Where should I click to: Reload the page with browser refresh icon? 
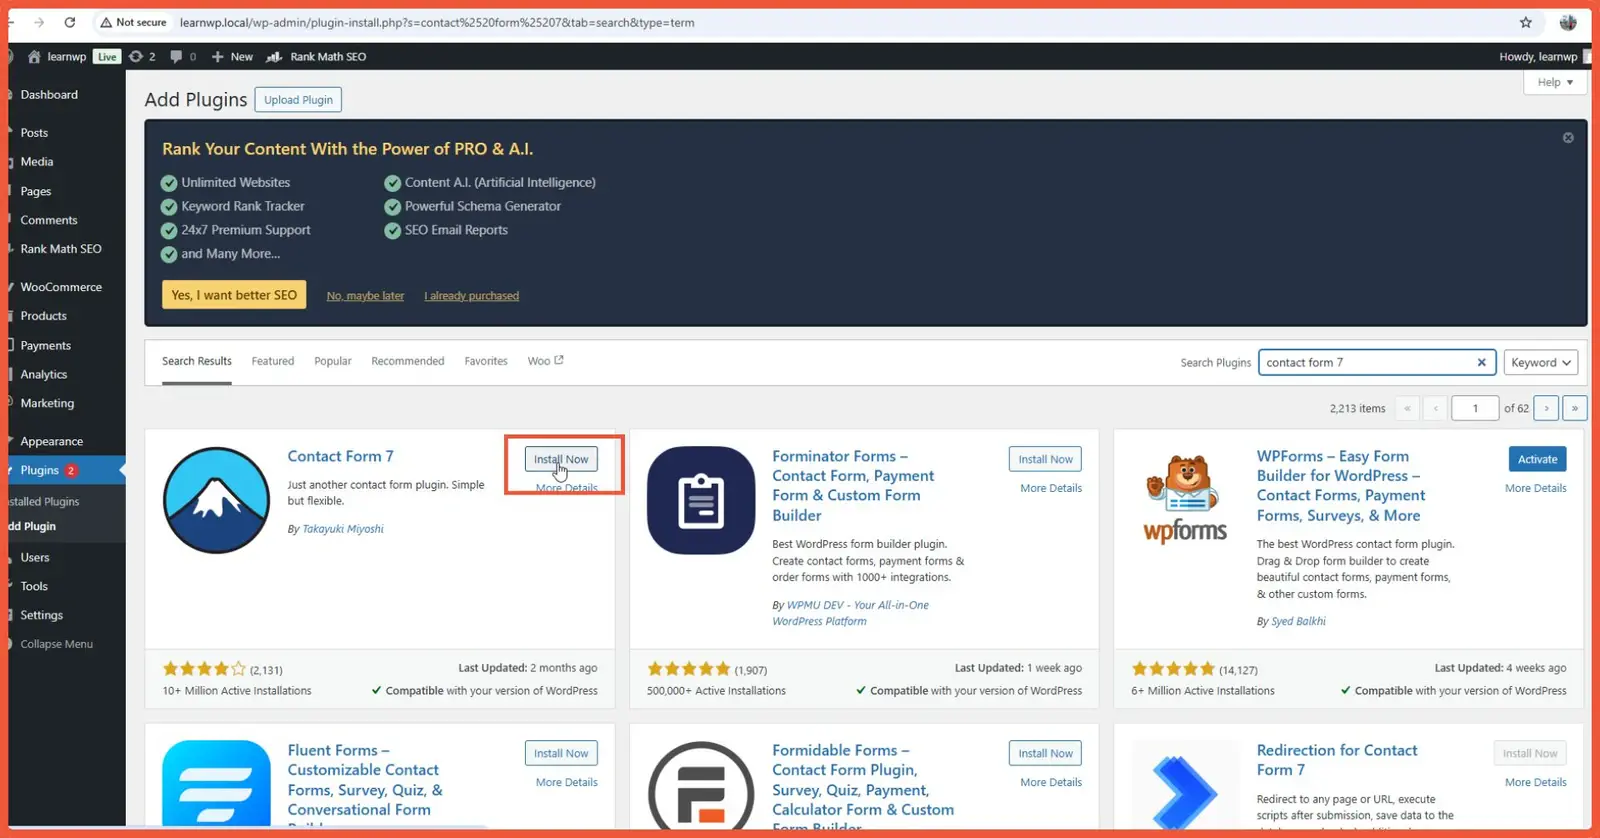coord(70,22)
